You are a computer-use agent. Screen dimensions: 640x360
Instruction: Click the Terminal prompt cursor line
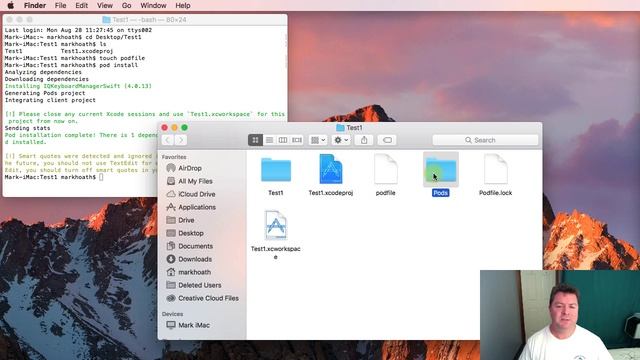click(54, 177)
